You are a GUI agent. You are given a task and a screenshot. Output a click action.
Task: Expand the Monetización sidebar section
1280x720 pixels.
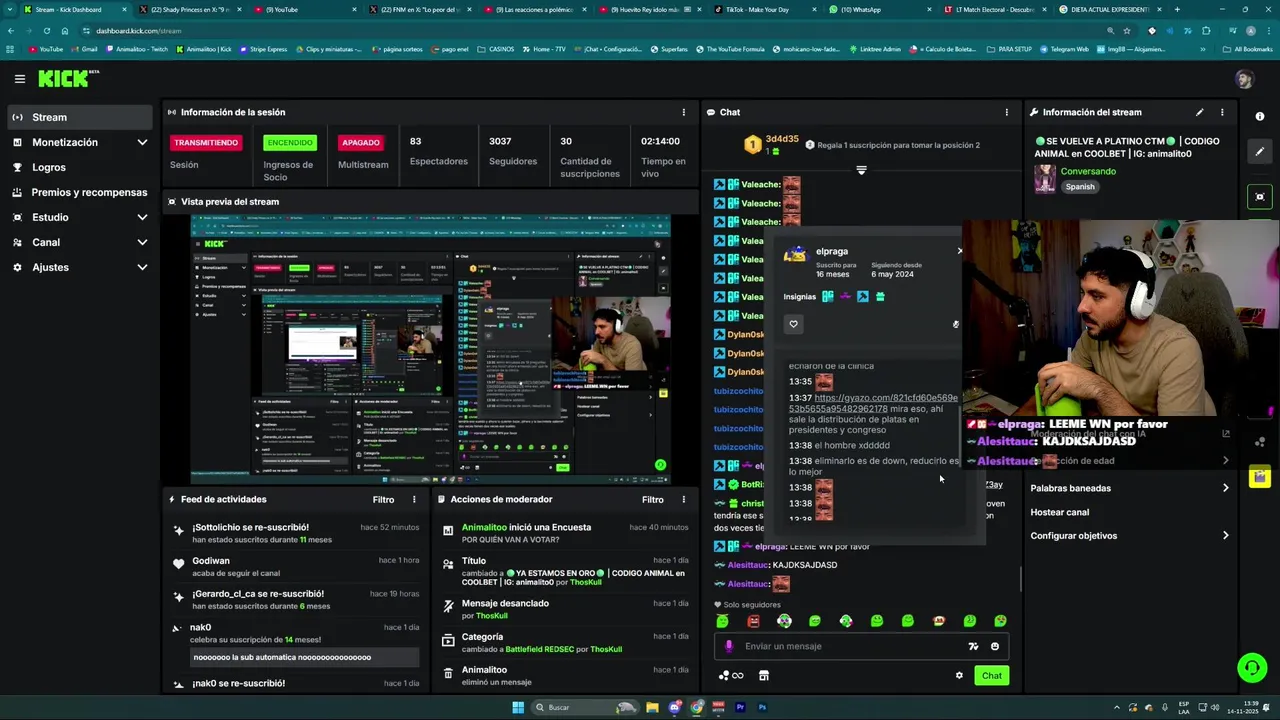point(142,142)
